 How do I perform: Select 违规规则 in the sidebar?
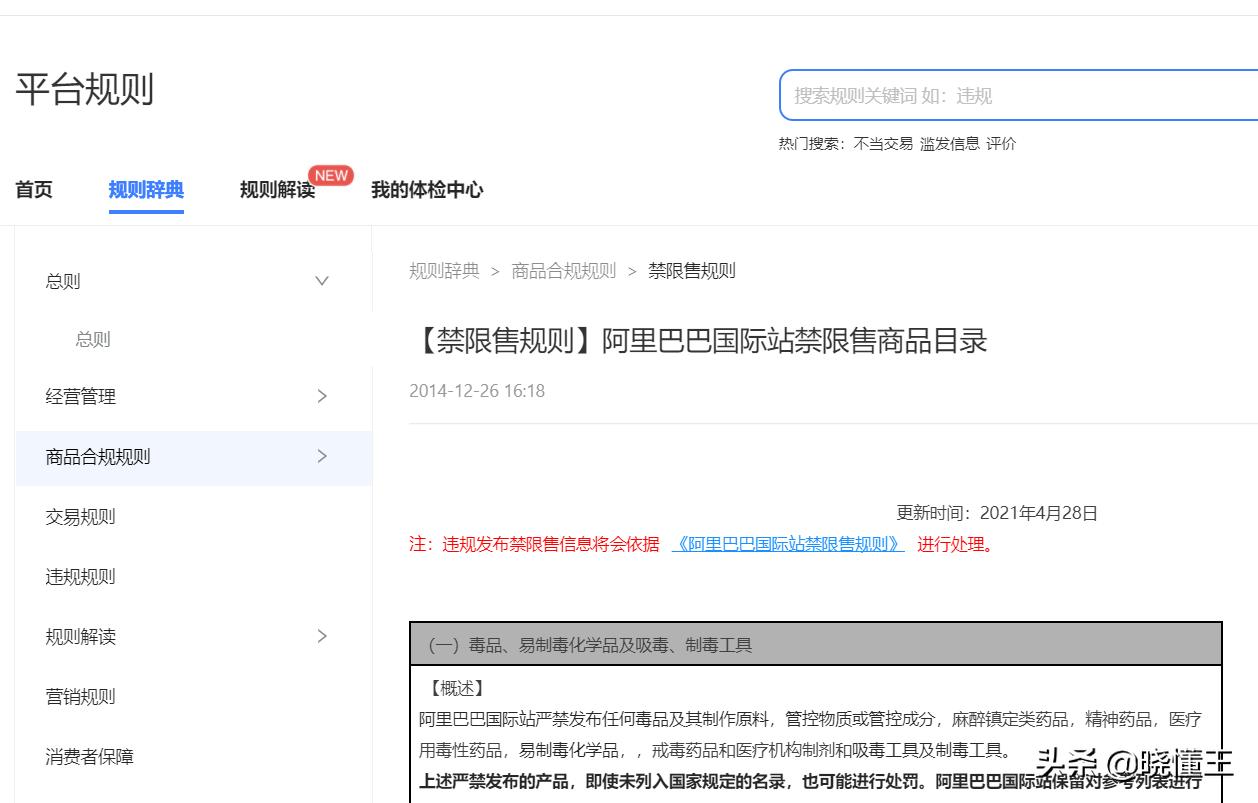coord(80,576)
